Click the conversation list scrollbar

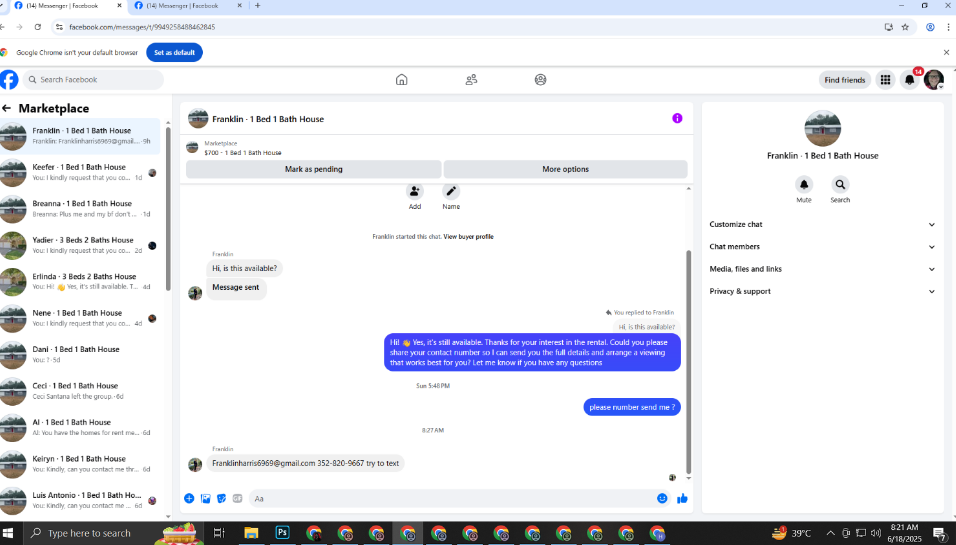(168, 209)
